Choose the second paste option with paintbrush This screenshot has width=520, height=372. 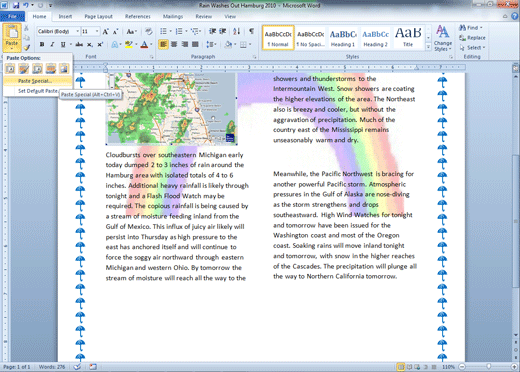(x=24, y=69)
